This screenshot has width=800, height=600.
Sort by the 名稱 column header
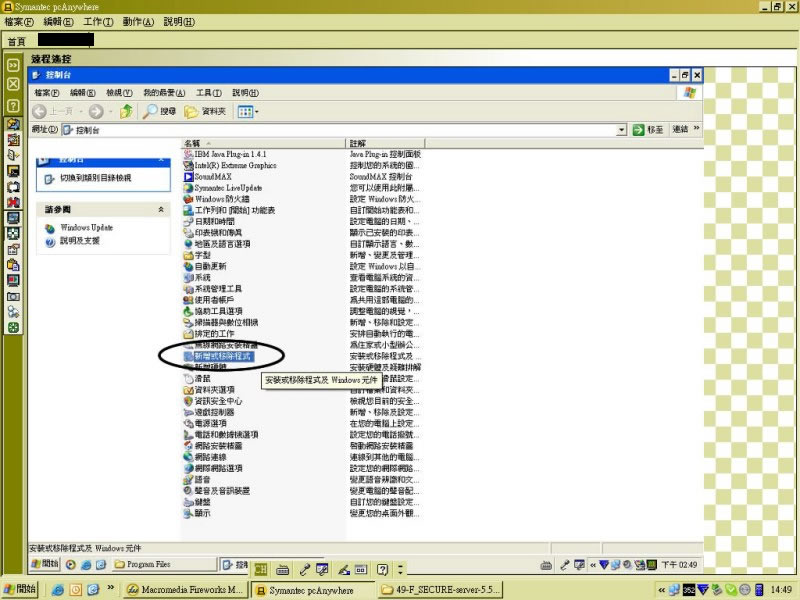[264, 143]
